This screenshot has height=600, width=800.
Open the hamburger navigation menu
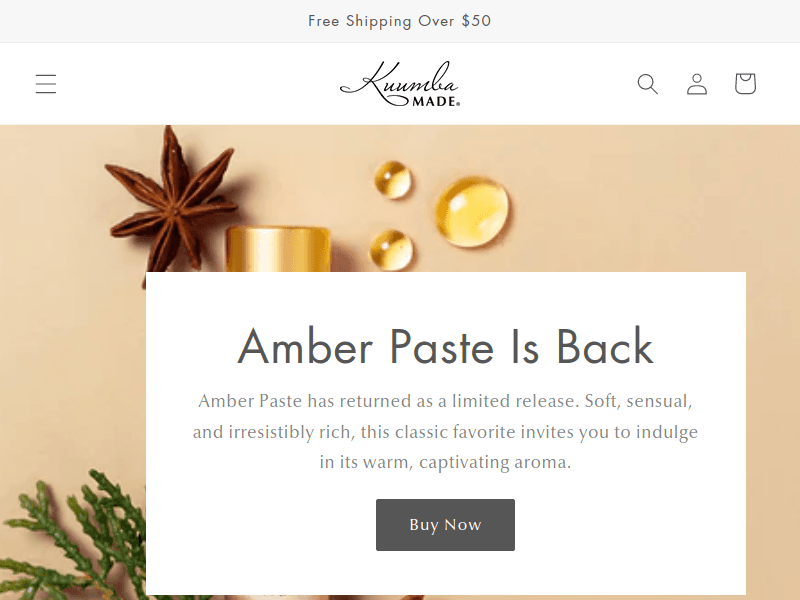pyautogui.click(x=46, y=84)
